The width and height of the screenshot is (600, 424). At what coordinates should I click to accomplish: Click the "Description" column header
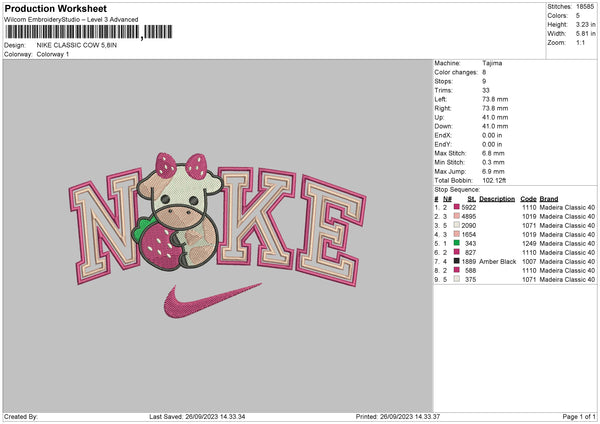point(497,199)
